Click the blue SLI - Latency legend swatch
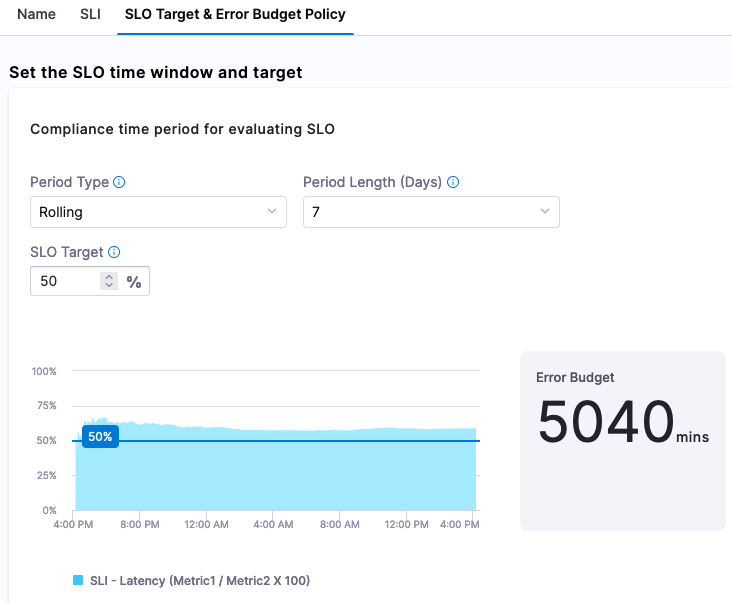The width and height of the screenshot is (732, 603). pyautogui.click(x=78, y=580)
